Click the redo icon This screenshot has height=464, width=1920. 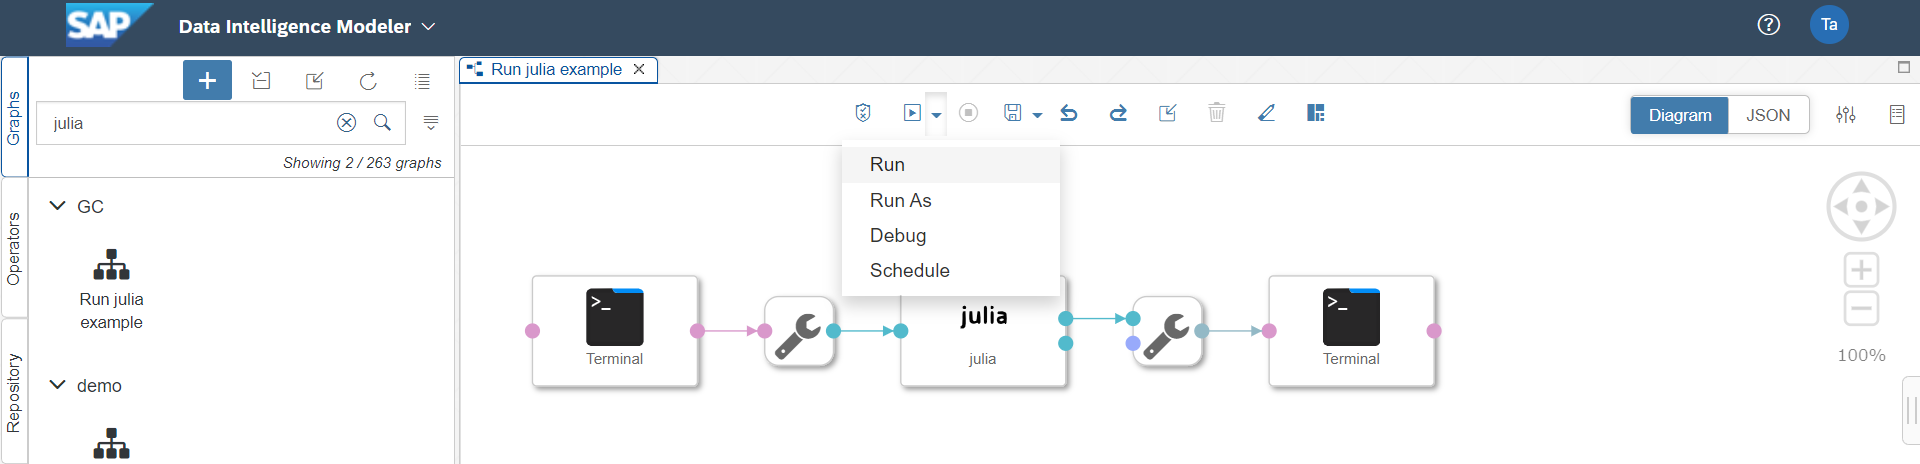click(x=1118, y=113)
